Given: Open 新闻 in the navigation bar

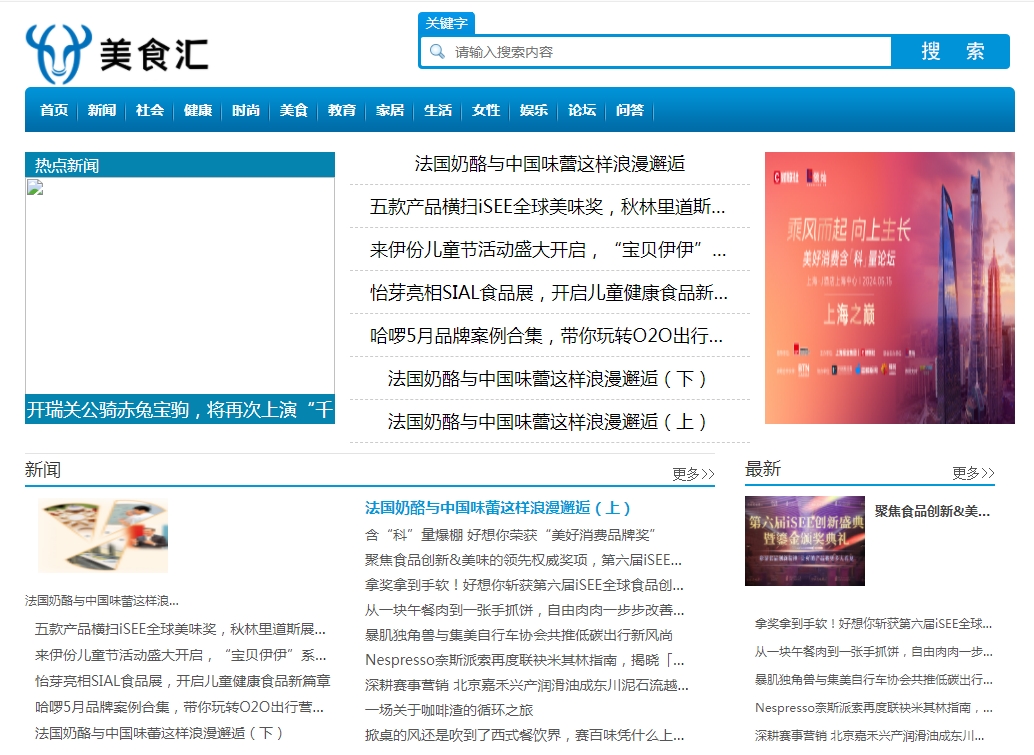Looking at the screenshot, I should tap(102, 110).
